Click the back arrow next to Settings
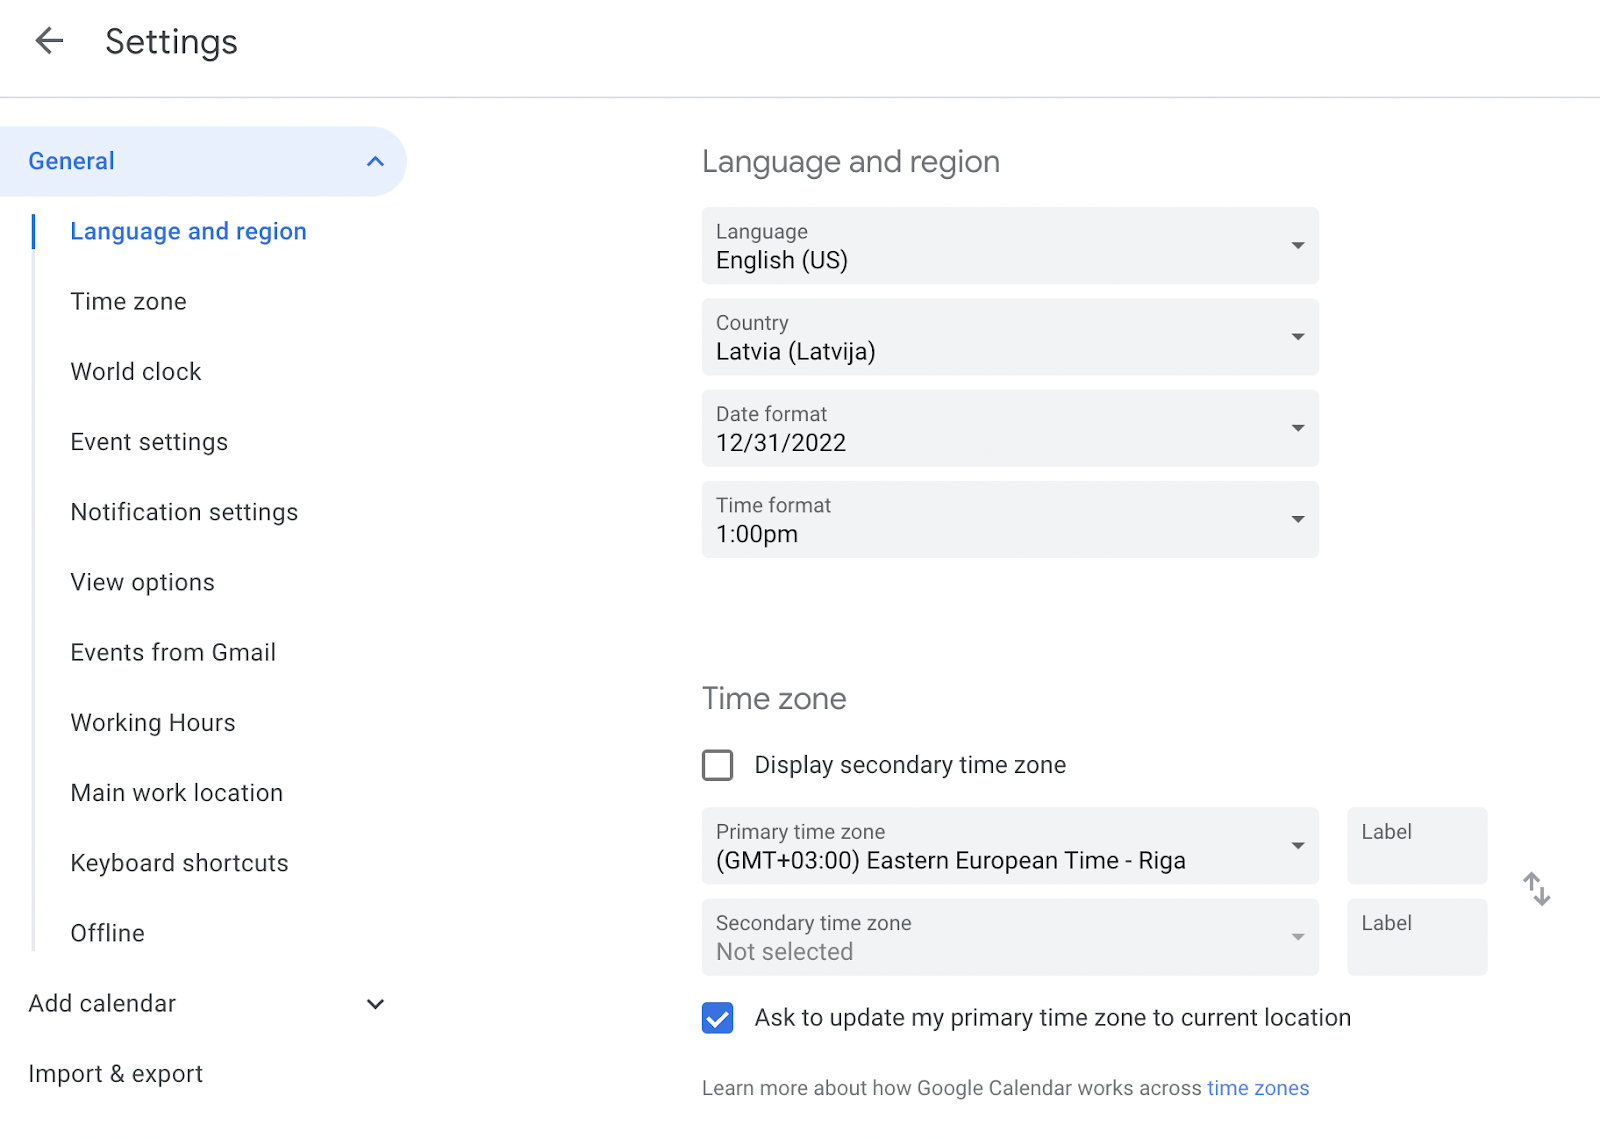The image size is (1600, 1139). [49, 41]
